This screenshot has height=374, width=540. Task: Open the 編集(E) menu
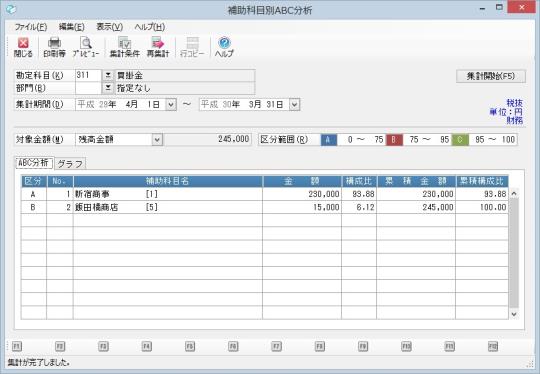point(71,27)
